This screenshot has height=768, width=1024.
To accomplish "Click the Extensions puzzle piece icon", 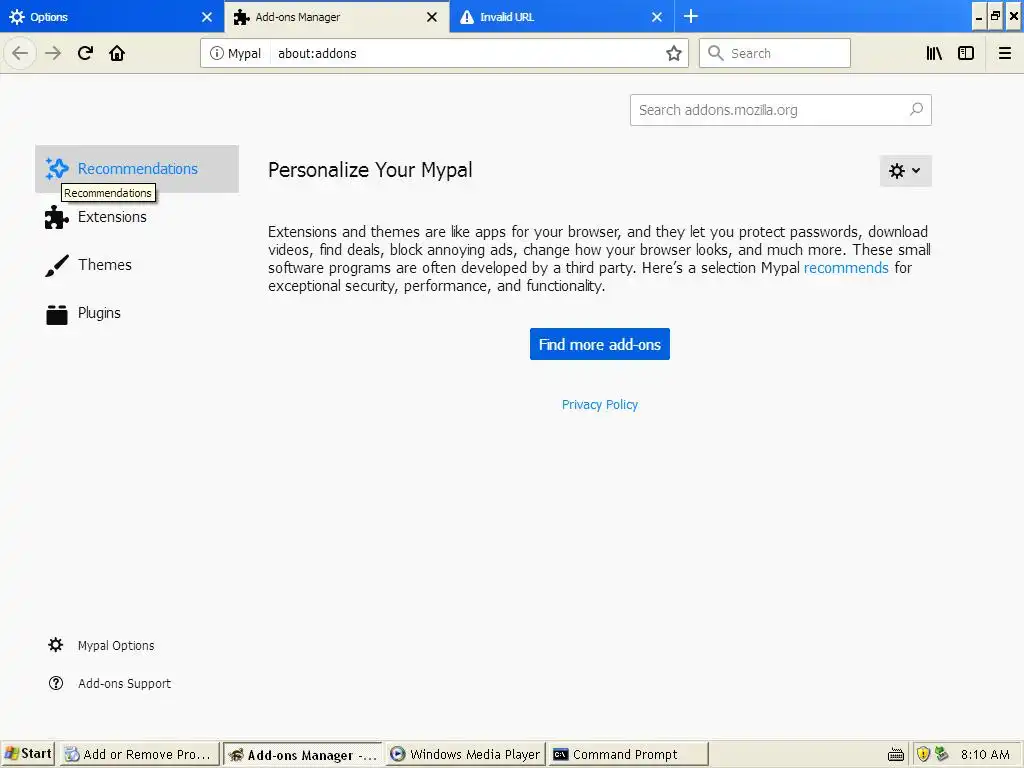I will point(57,217).
